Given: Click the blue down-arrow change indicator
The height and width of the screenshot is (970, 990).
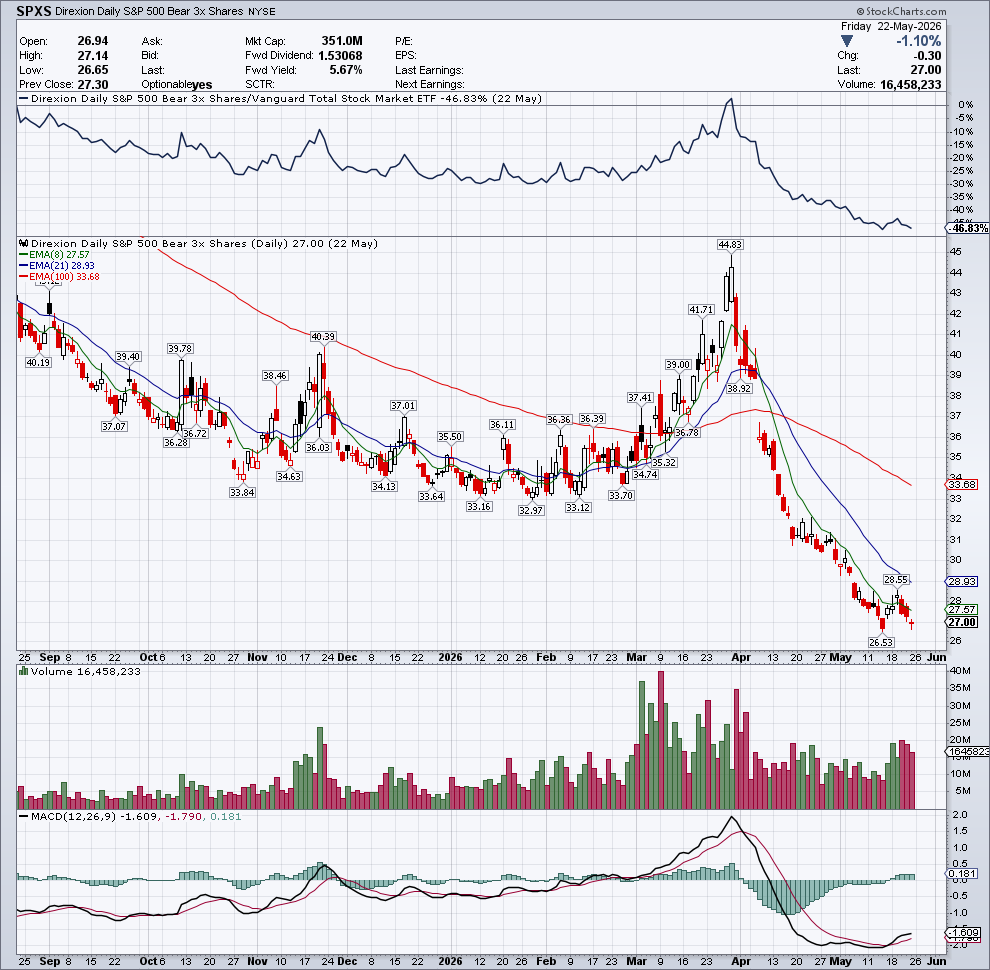Looking at the screenshot, I should pyautogui.click(x=847, y=41).
